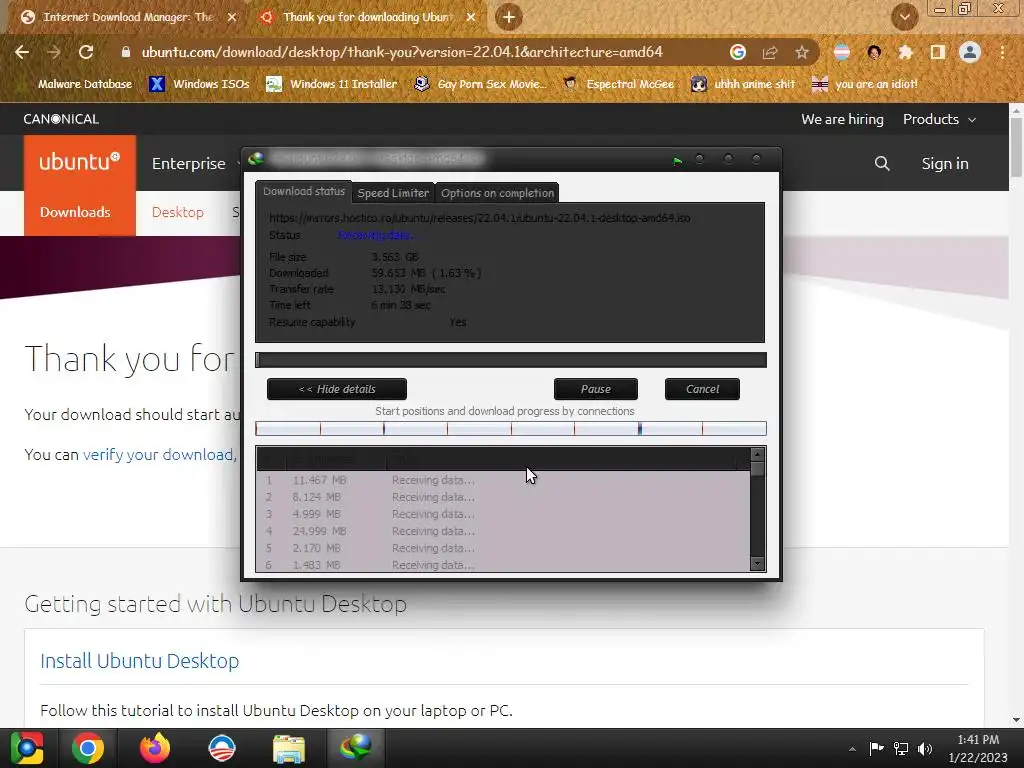Select Downloads in Ubuntu navigation

tap(75, 212)
